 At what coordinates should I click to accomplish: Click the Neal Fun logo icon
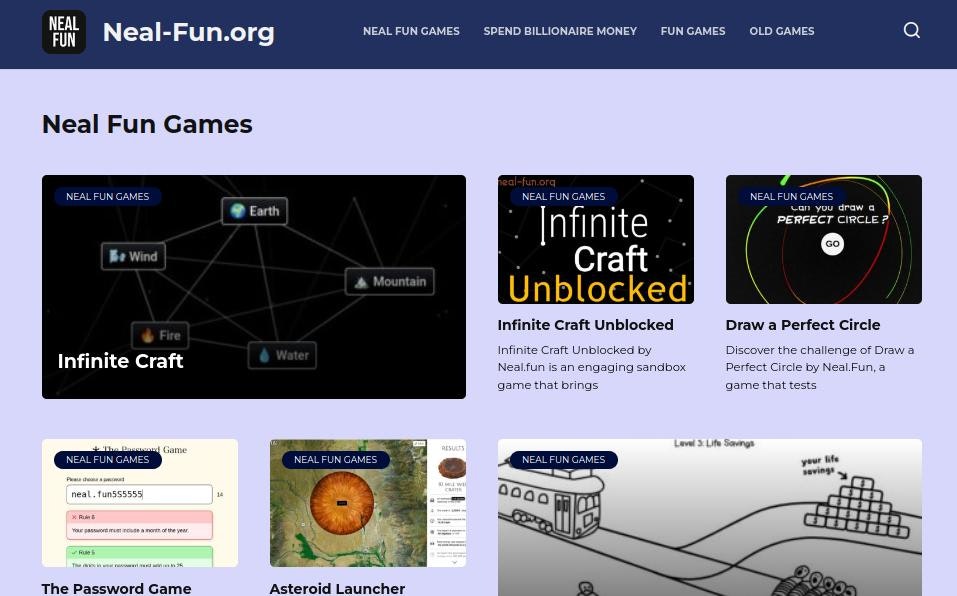[64, 32]
